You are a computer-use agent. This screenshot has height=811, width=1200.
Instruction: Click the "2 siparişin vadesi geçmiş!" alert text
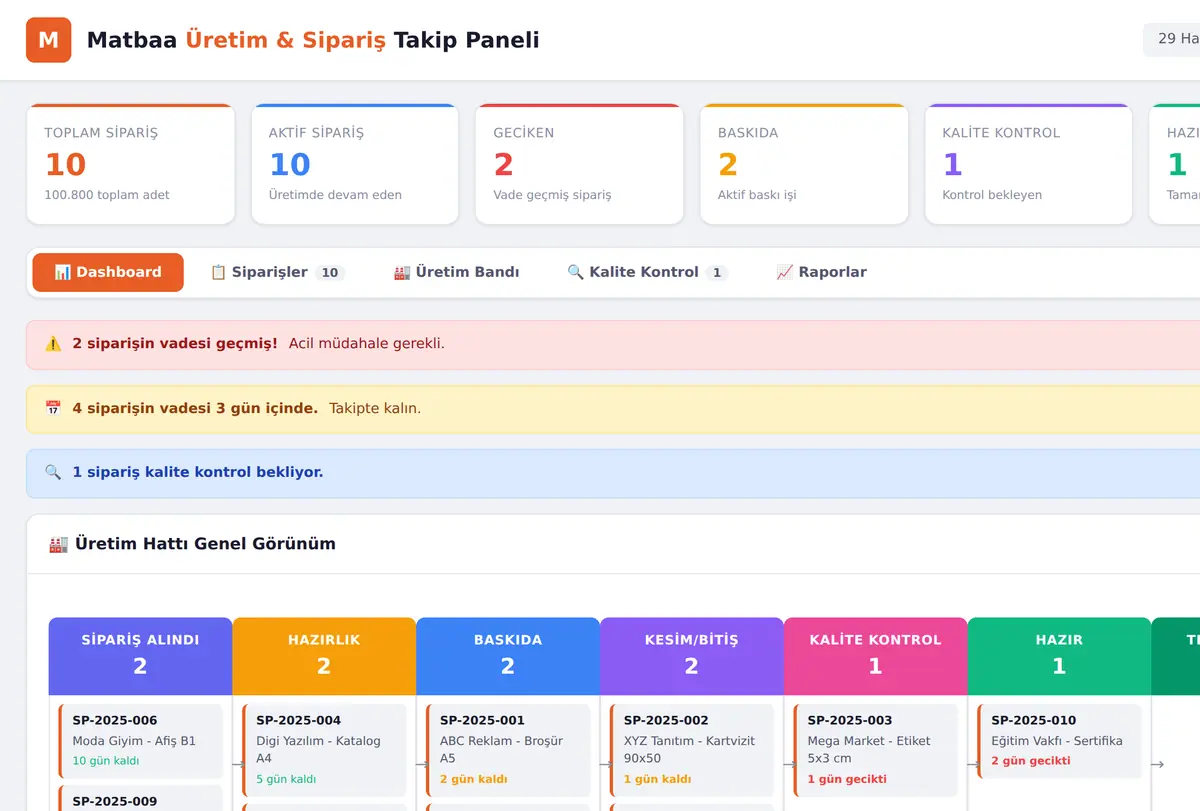[175, 344]
